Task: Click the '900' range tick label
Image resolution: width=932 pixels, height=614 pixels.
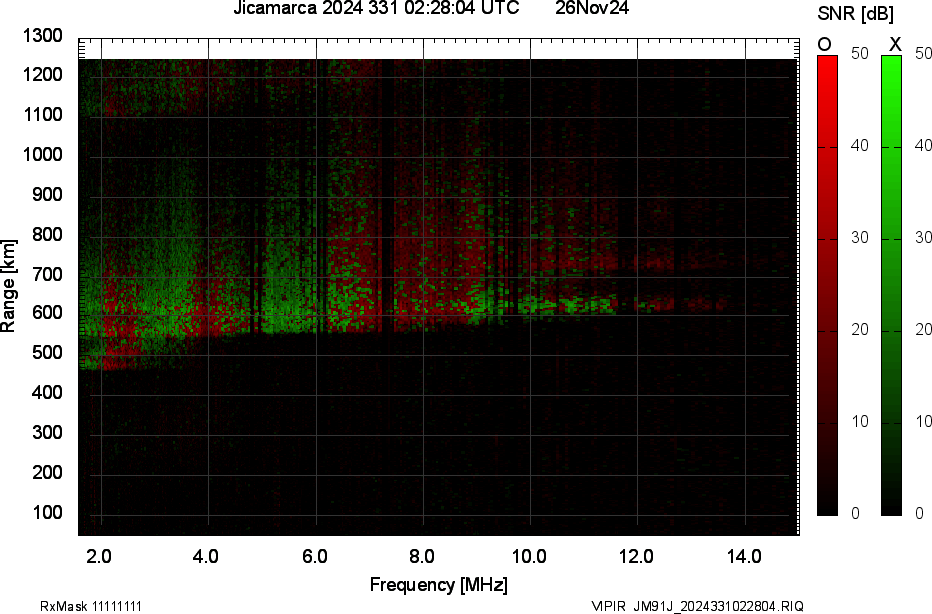Action: click(47, 194)
